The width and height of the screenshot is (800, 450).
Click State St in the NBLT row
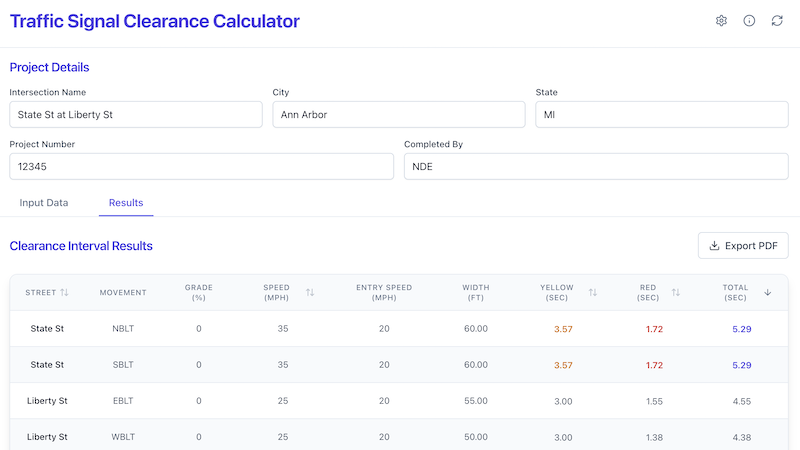47,329
